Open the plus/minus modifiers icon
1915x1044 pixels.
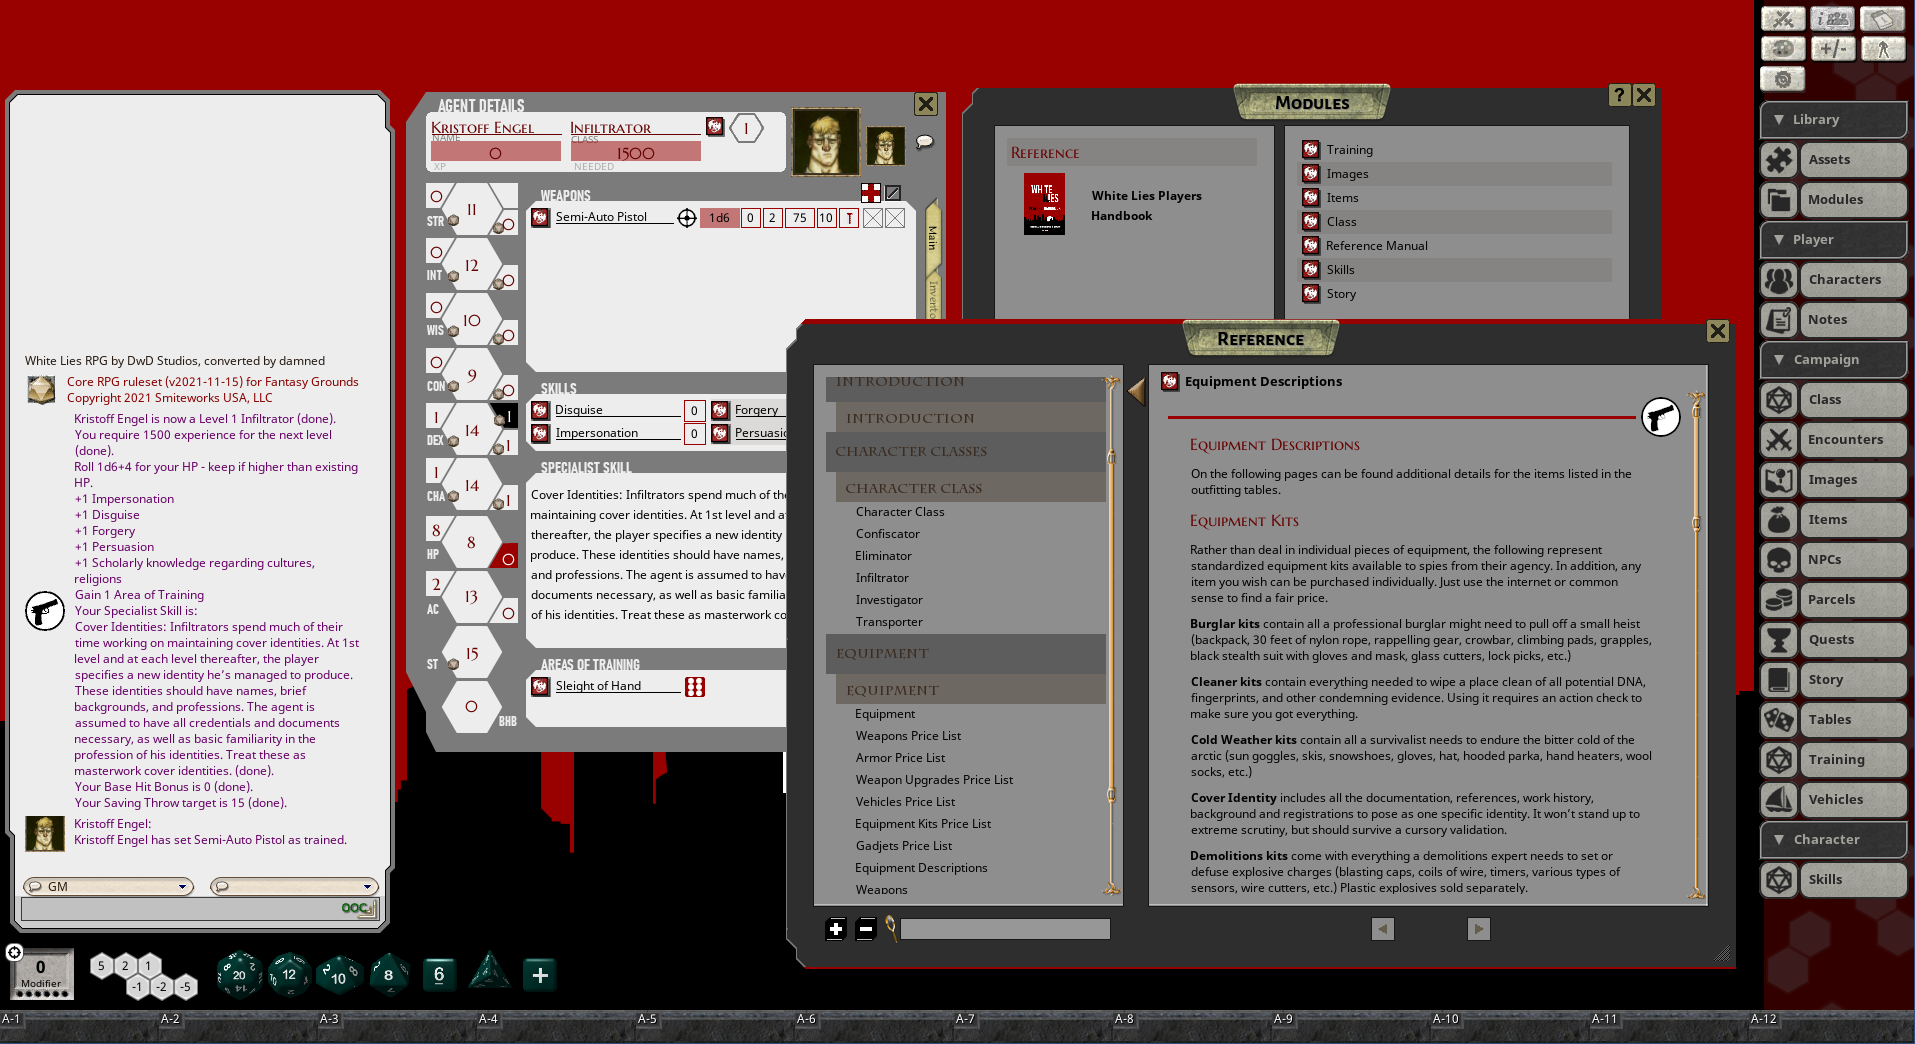[1833, 49]
